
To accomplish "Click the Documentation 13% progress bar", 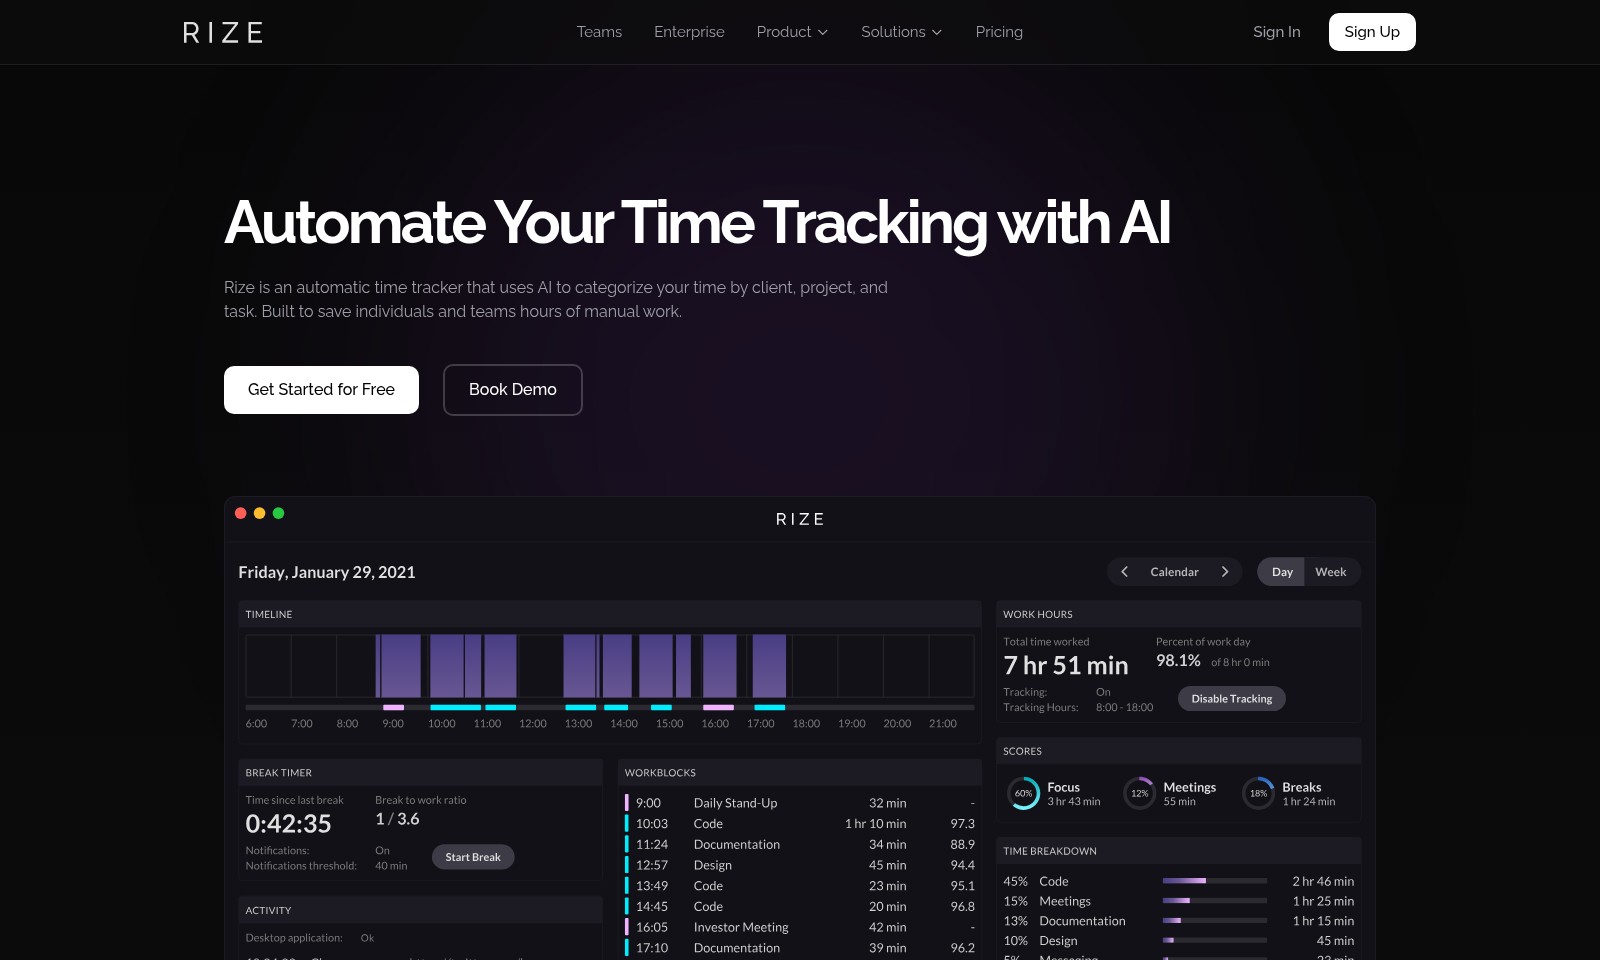I will (1215, 921).
